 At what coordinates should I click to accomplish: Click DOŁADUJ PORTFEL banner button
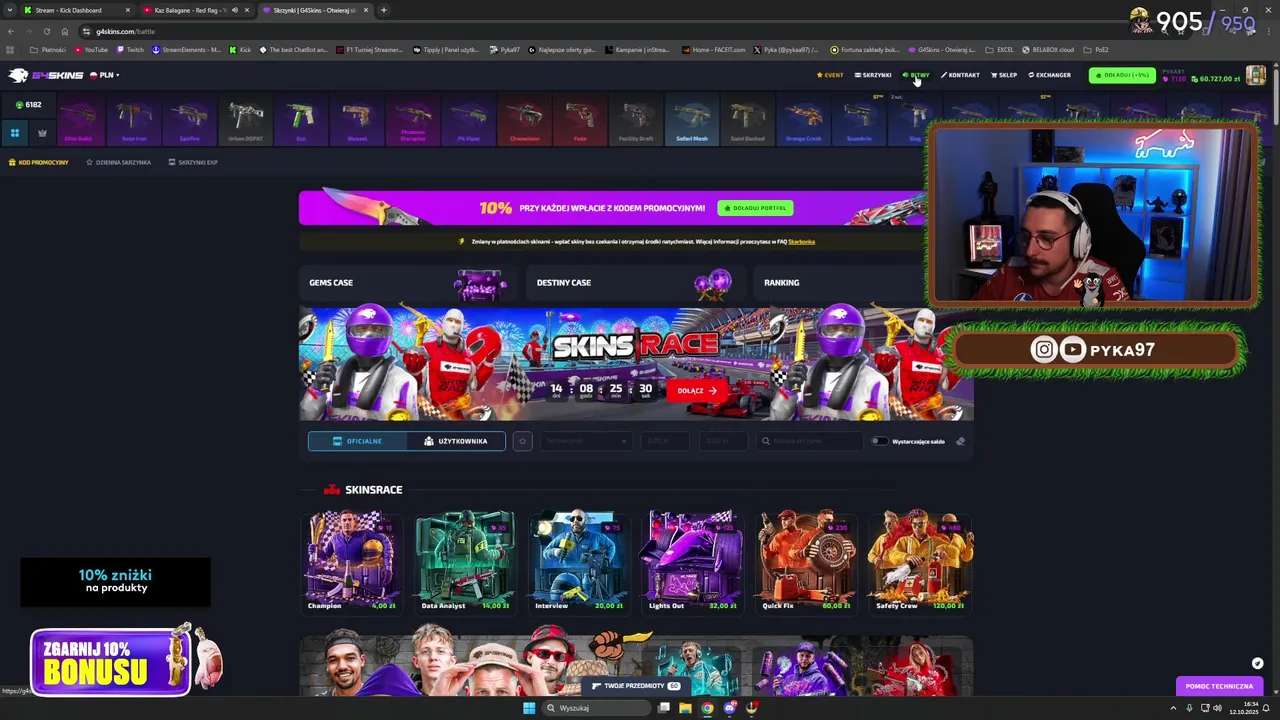click(x=755, y=208)
